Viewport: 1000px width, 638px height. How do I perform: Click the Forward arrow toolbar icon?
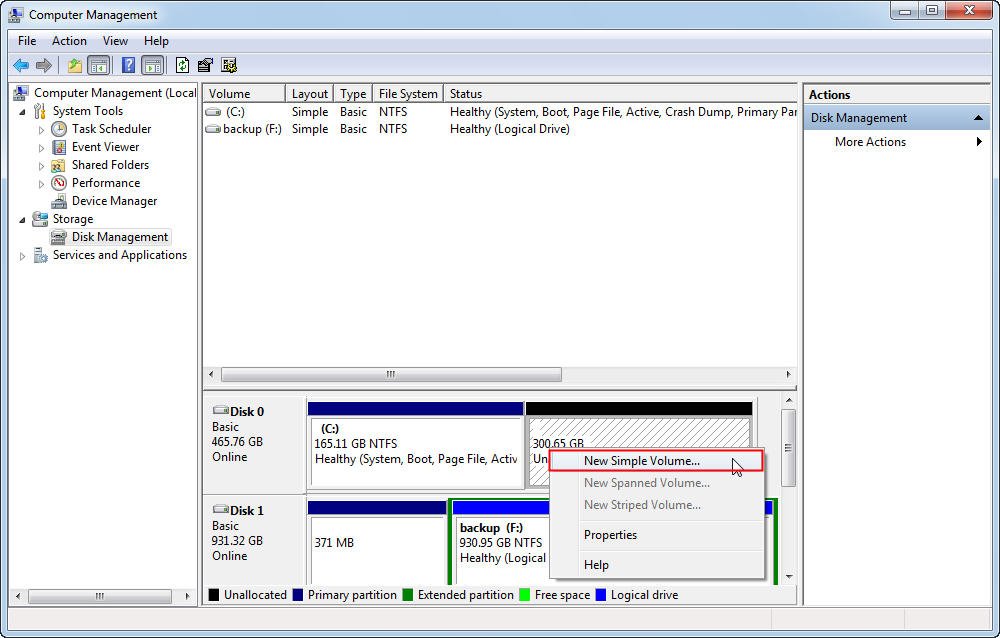point(44,65)
